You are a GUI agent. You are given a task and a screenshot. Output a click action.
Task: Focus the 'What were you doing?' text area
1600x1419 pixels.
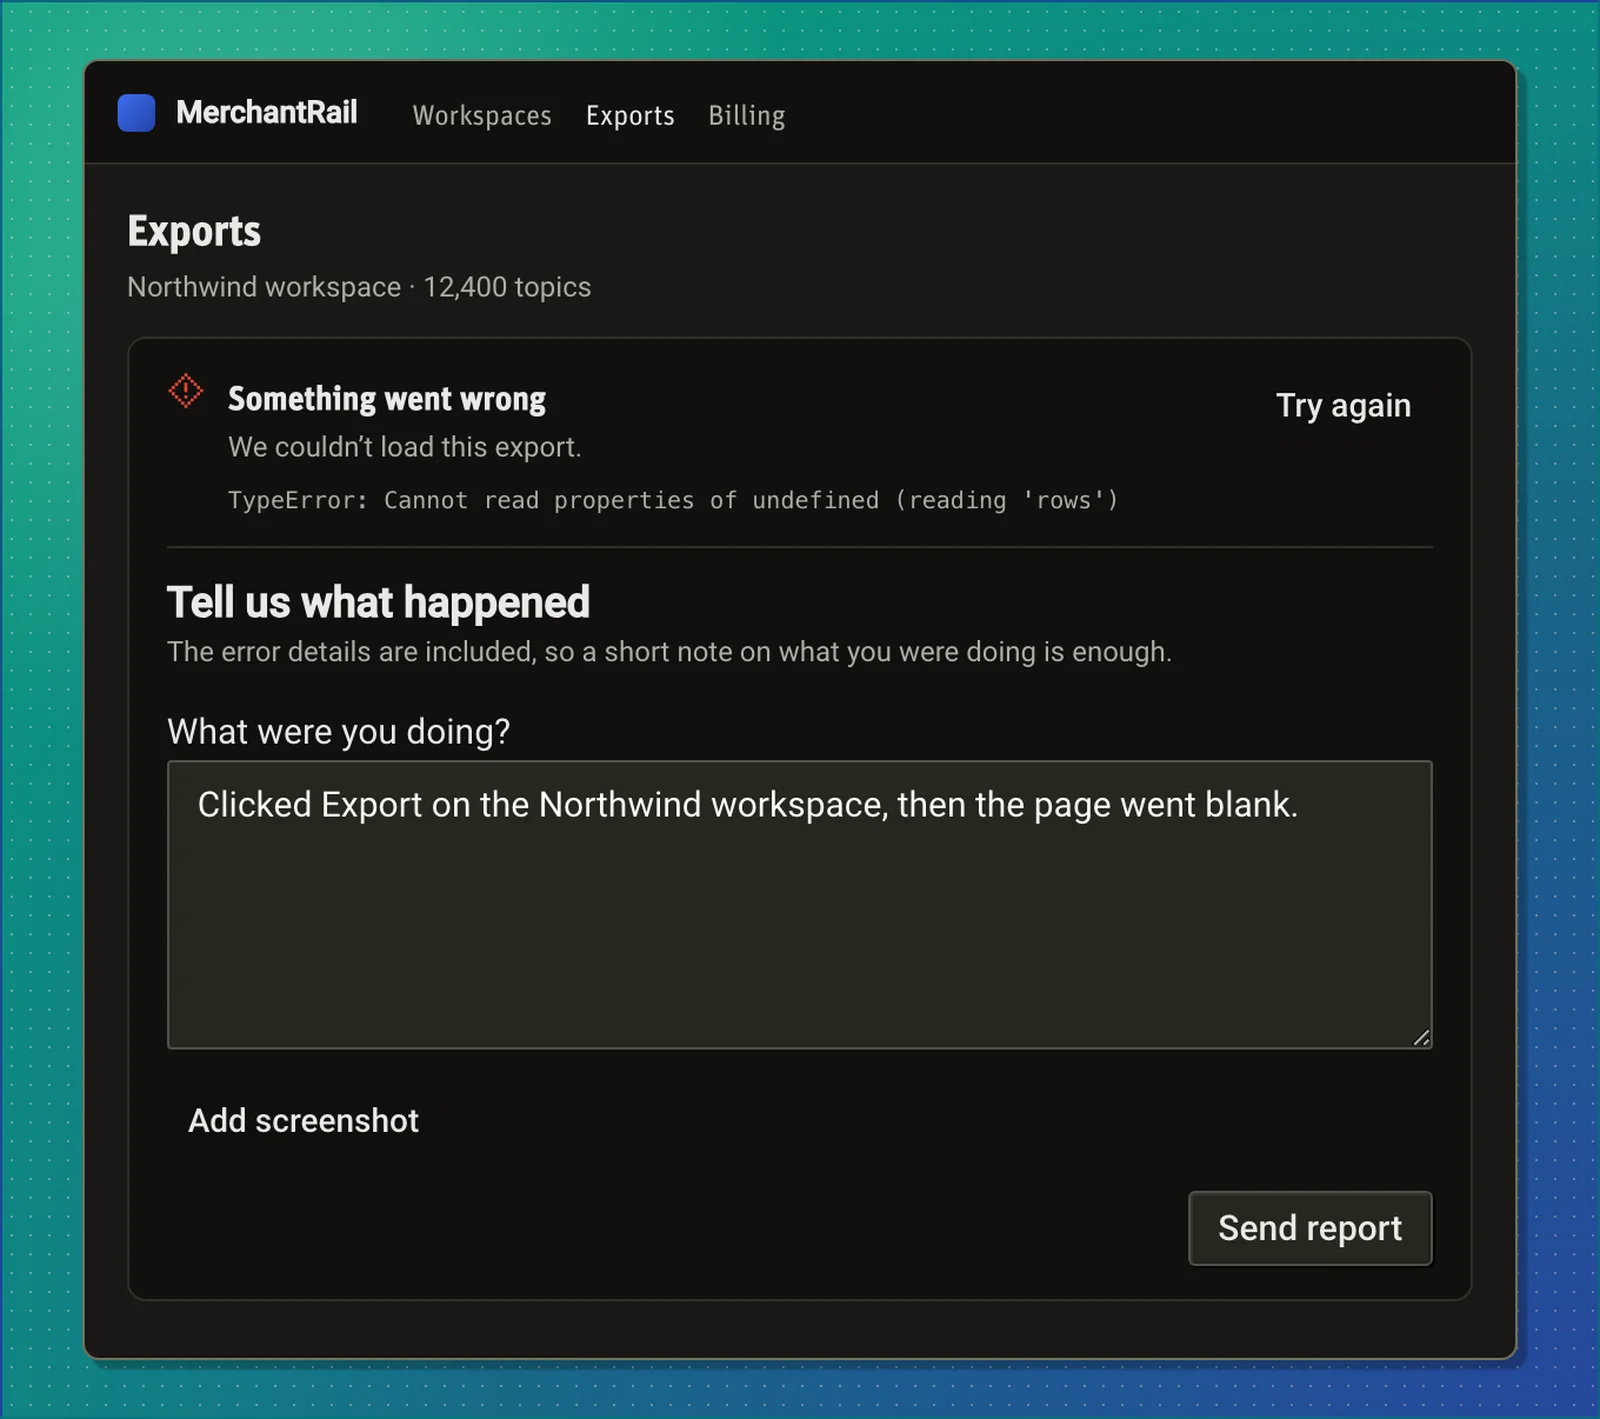point(800,905)
